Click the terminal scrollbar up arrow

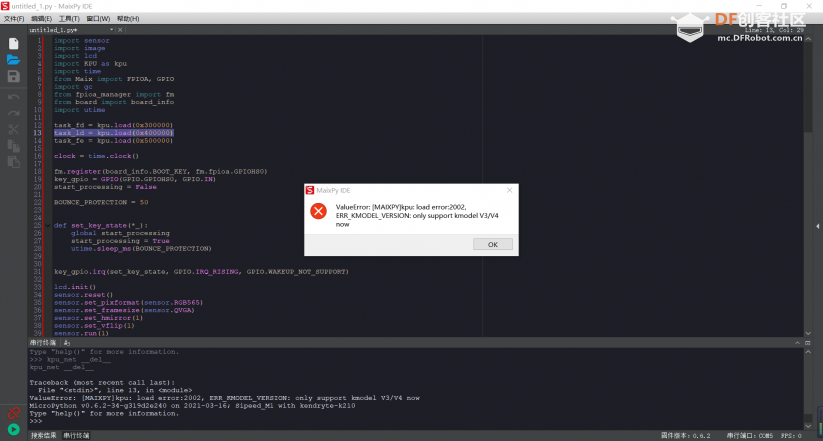pos(808,352)
